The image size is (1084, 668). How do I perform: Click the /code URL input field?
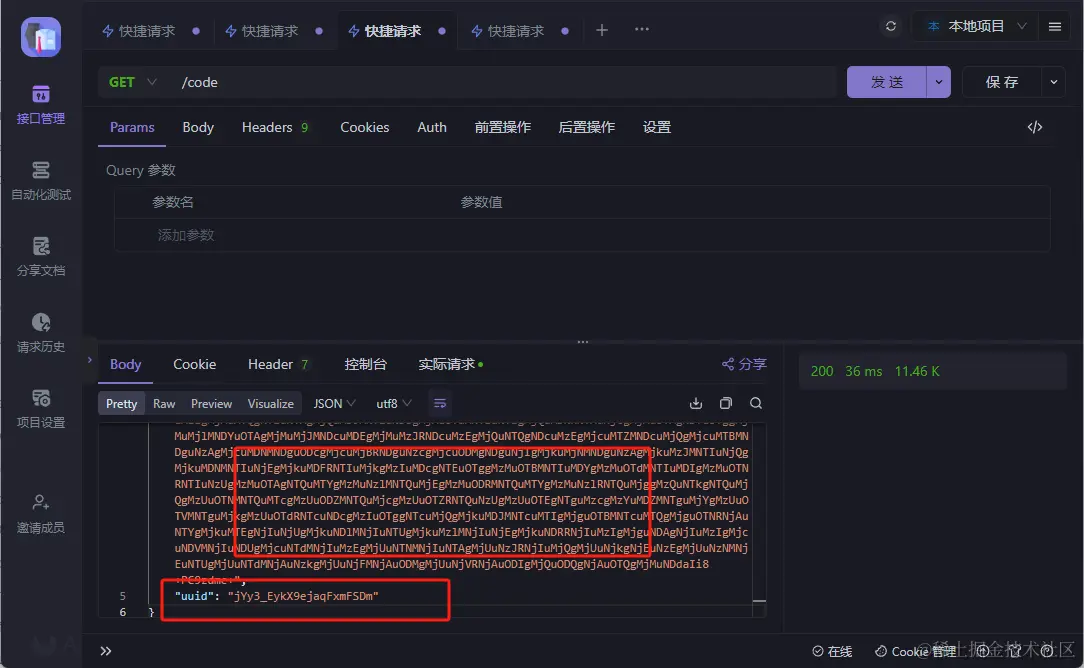click(505, 82)
